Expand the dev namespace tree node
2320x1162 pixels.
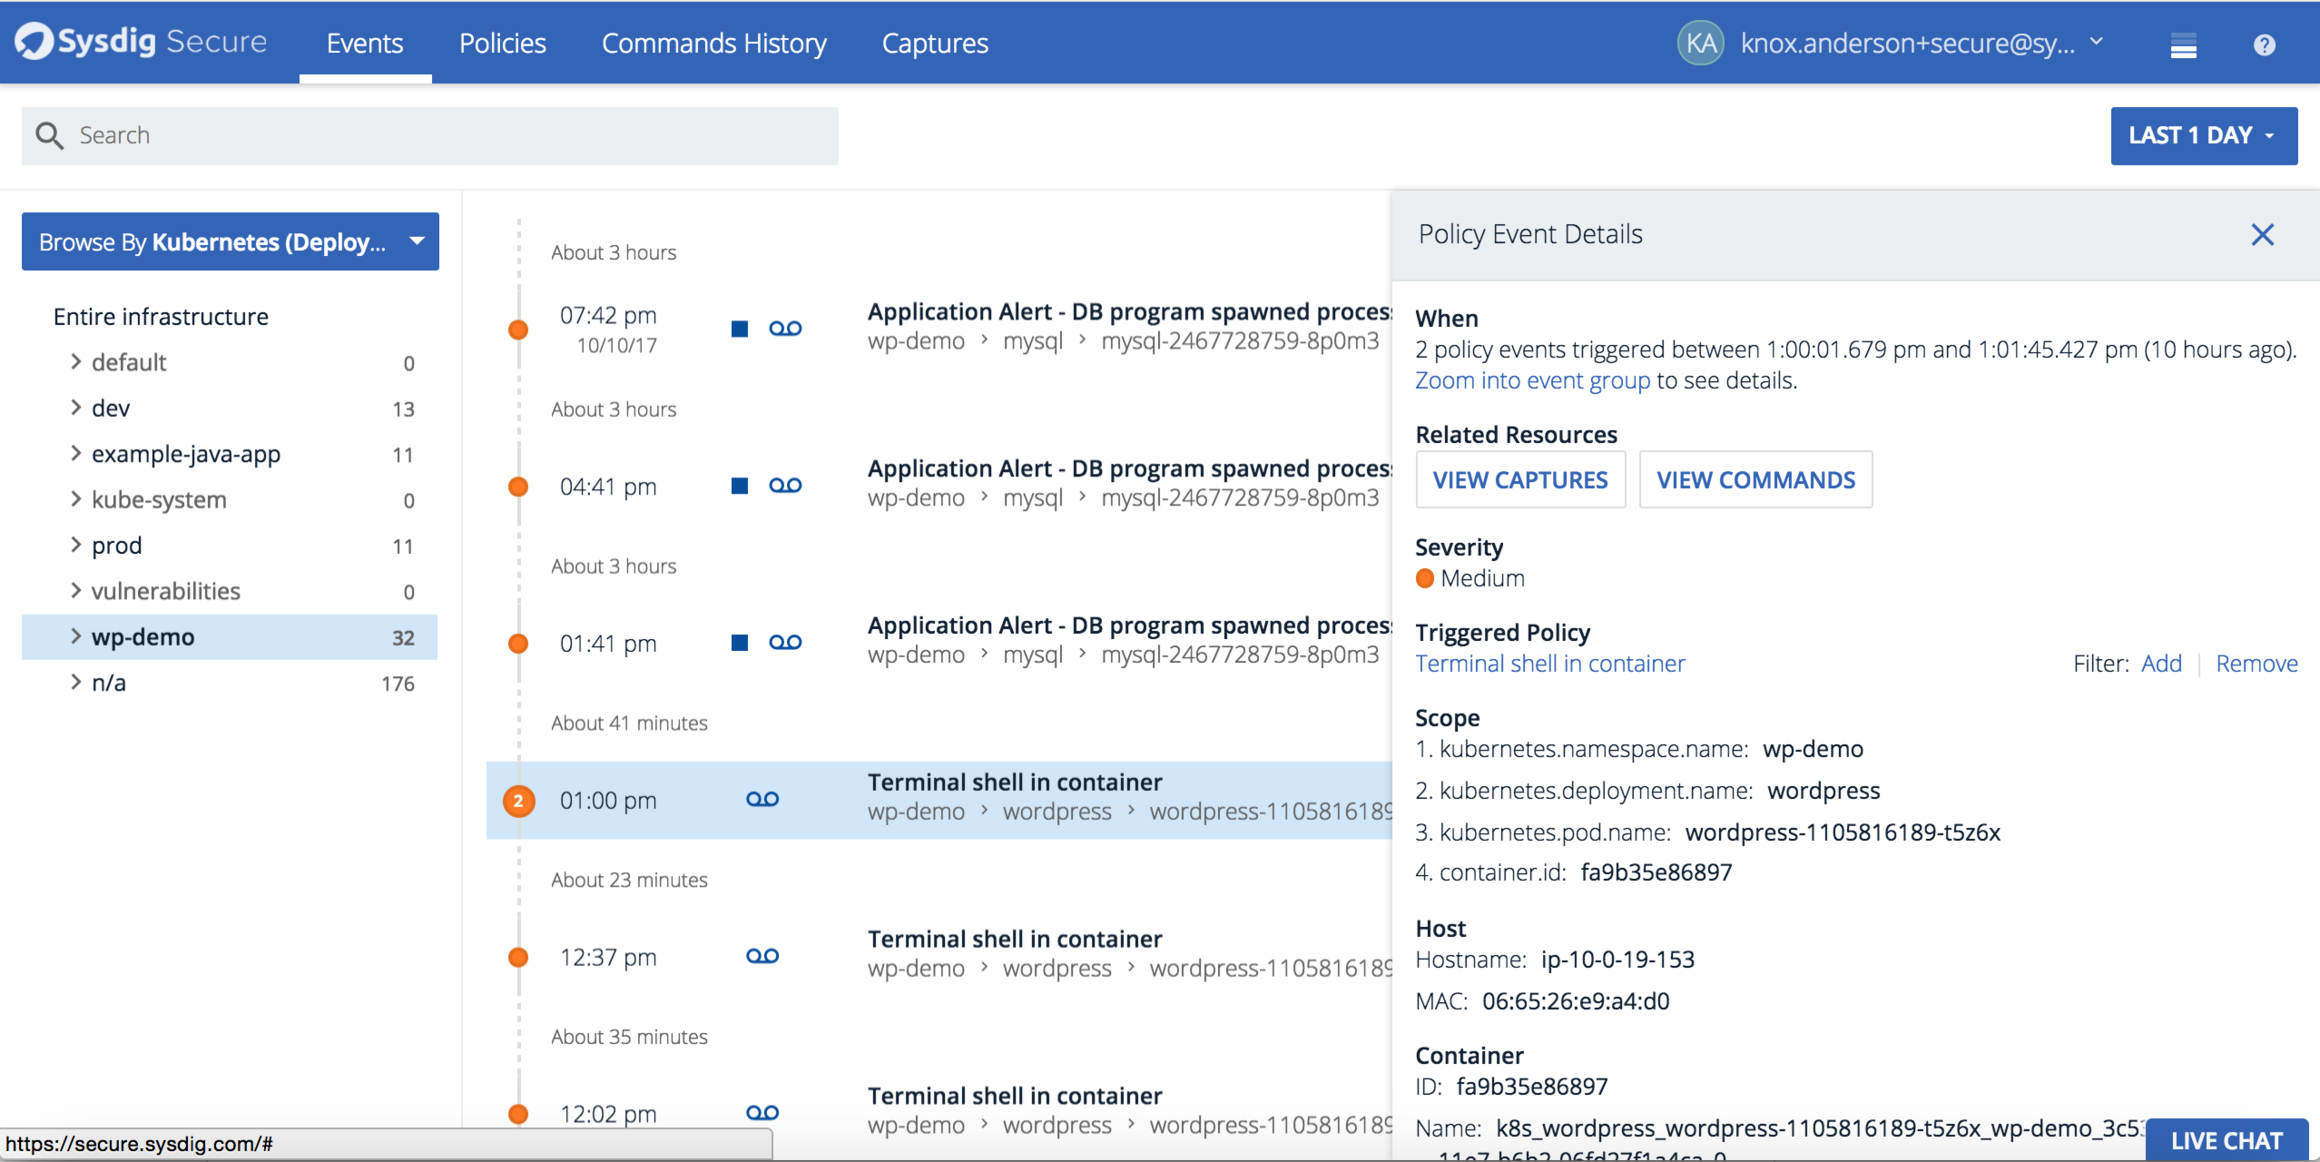point(76,408)
